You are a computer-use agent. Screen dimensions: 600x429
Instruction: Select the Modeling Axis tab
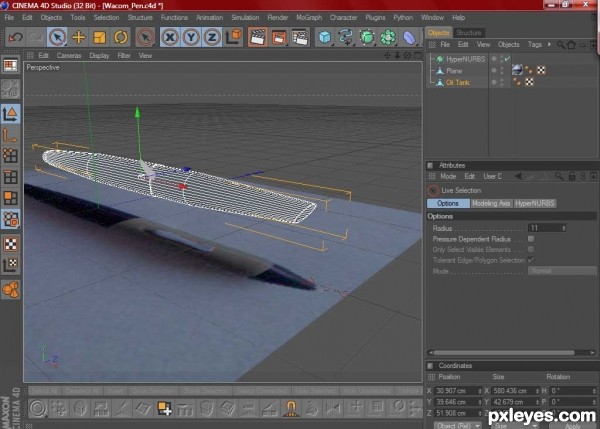click(491, 203)
